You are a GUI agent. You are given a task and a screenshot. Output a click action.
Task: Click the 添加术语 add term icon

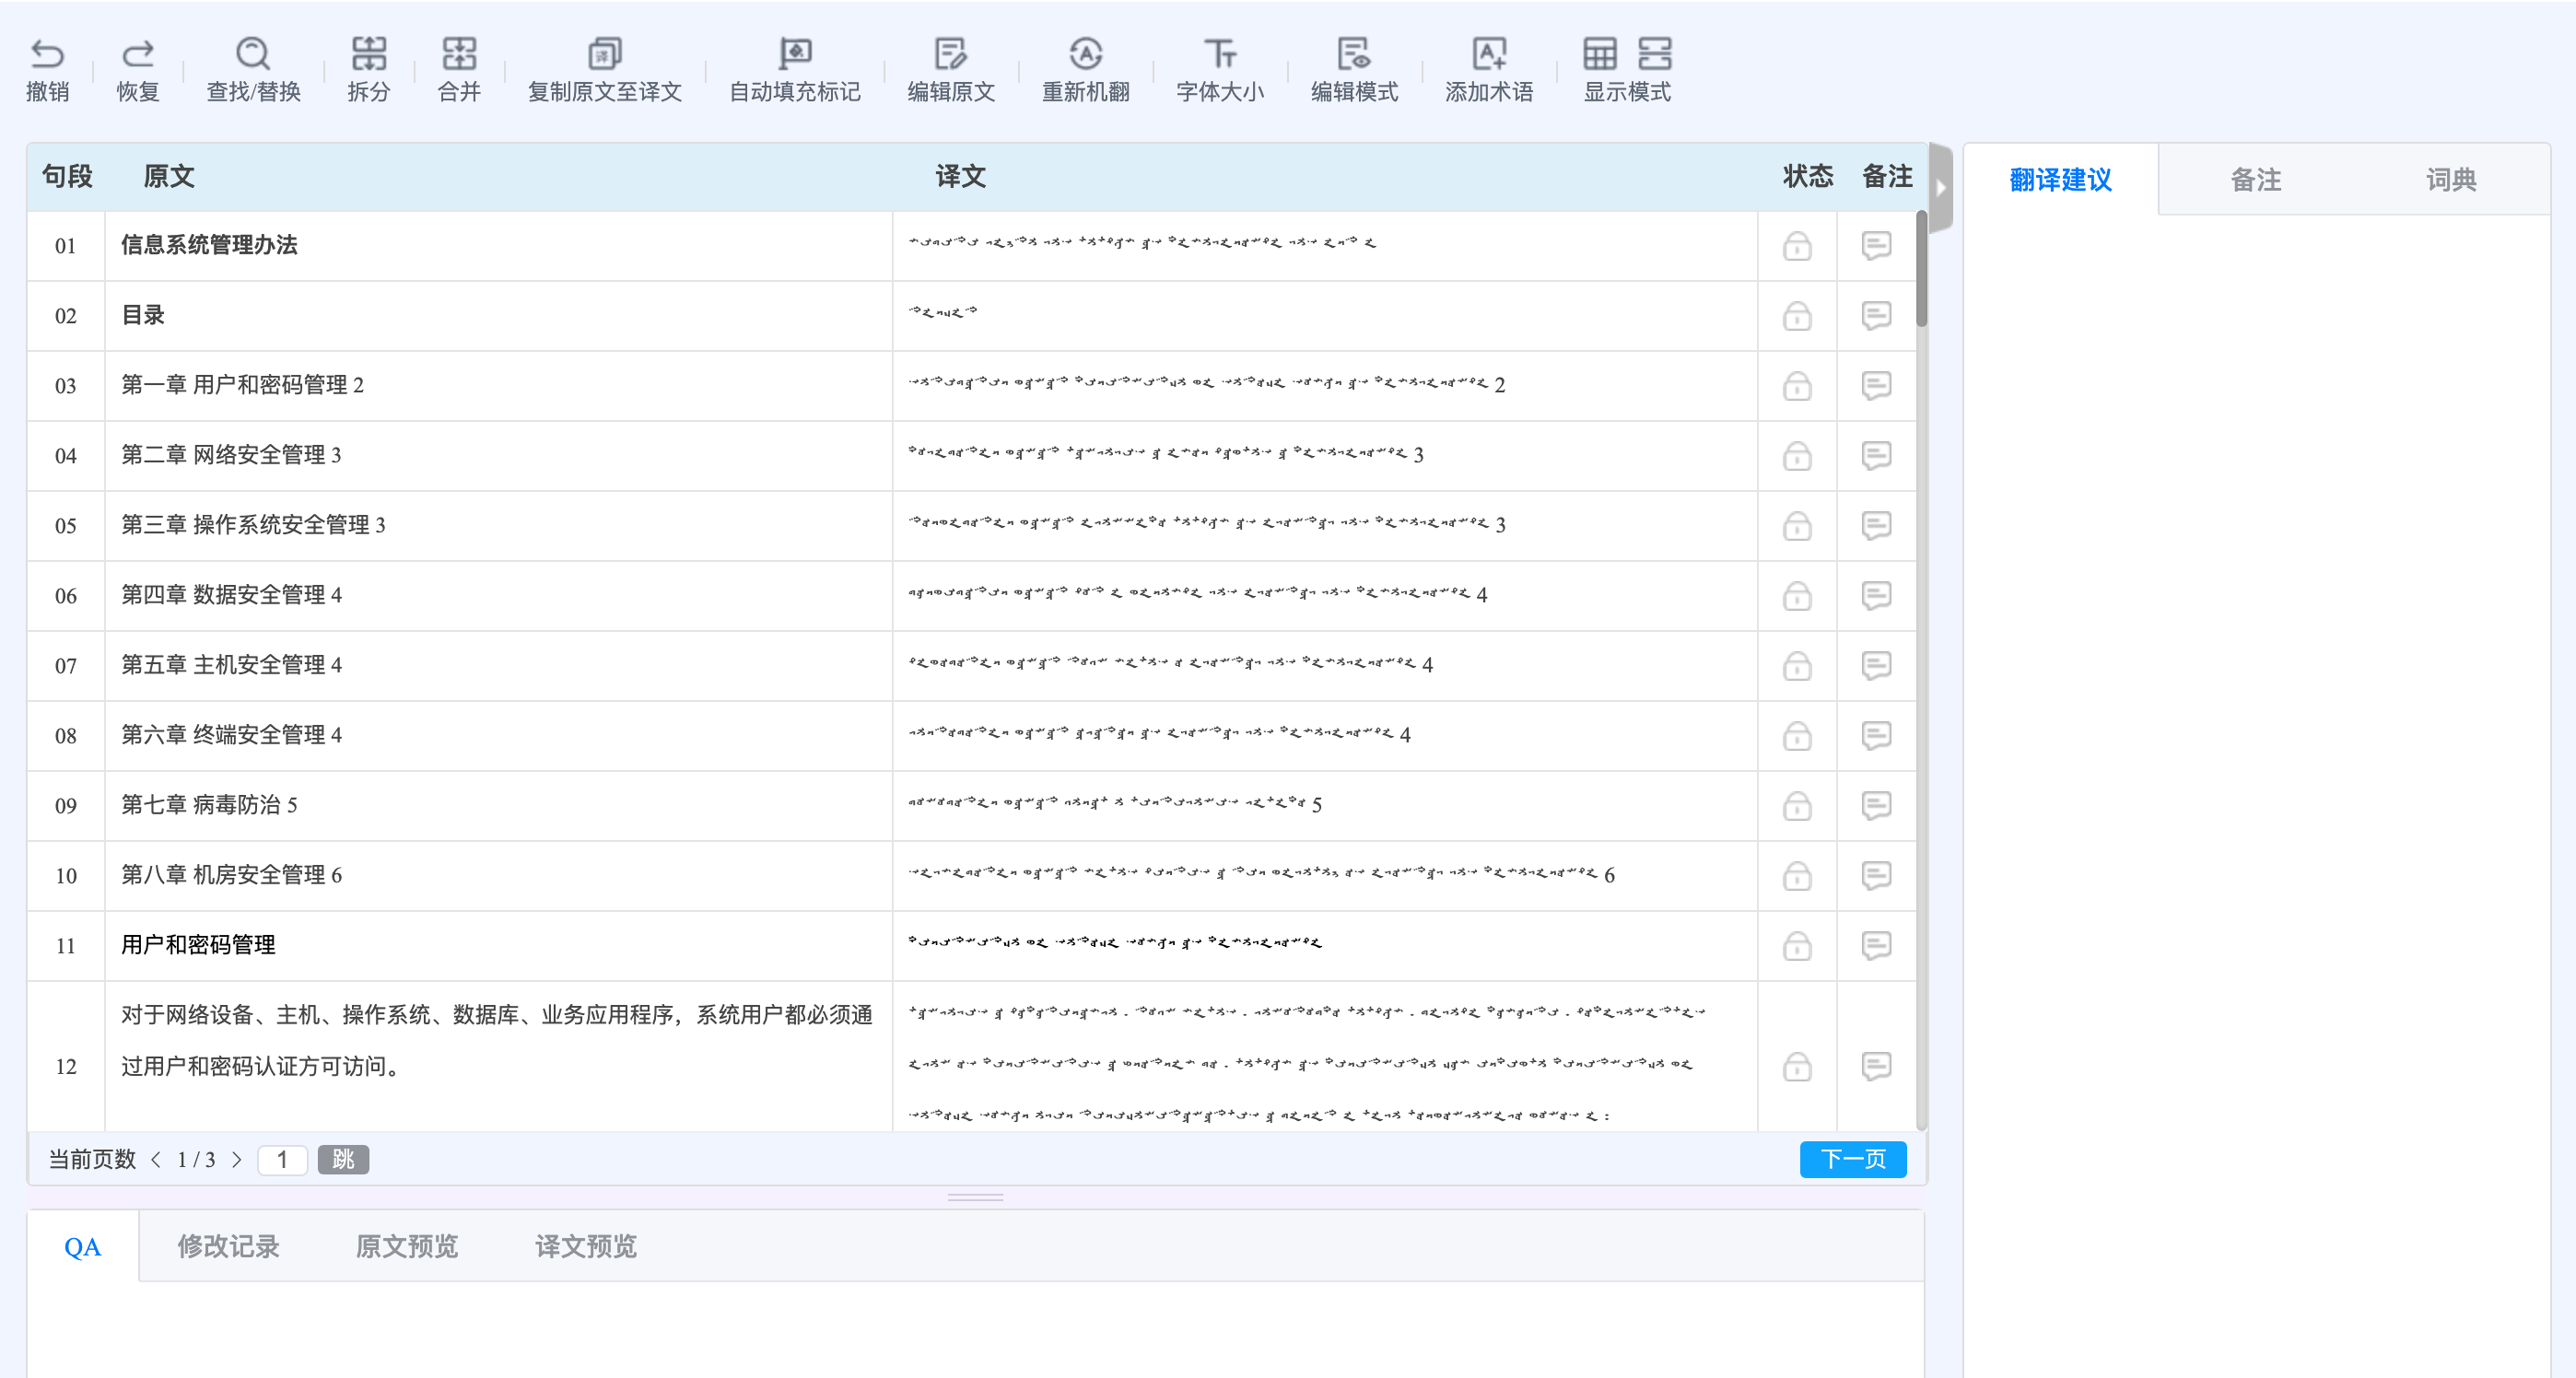[1488, 54]
